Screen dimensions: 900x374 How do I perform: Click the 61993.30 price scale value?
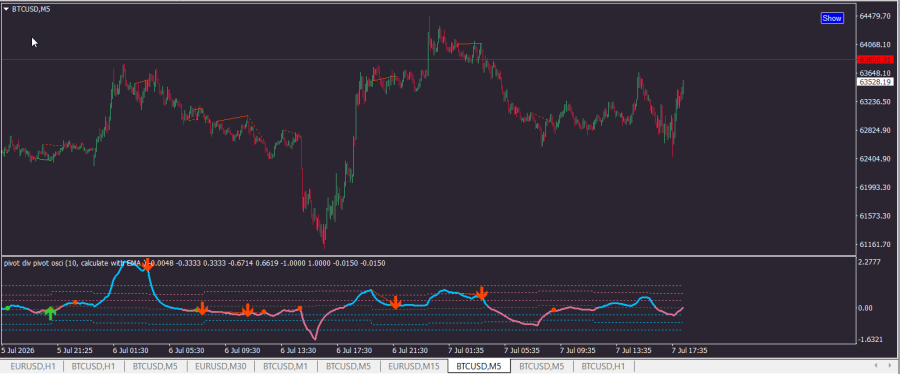[x=875, y=188]
